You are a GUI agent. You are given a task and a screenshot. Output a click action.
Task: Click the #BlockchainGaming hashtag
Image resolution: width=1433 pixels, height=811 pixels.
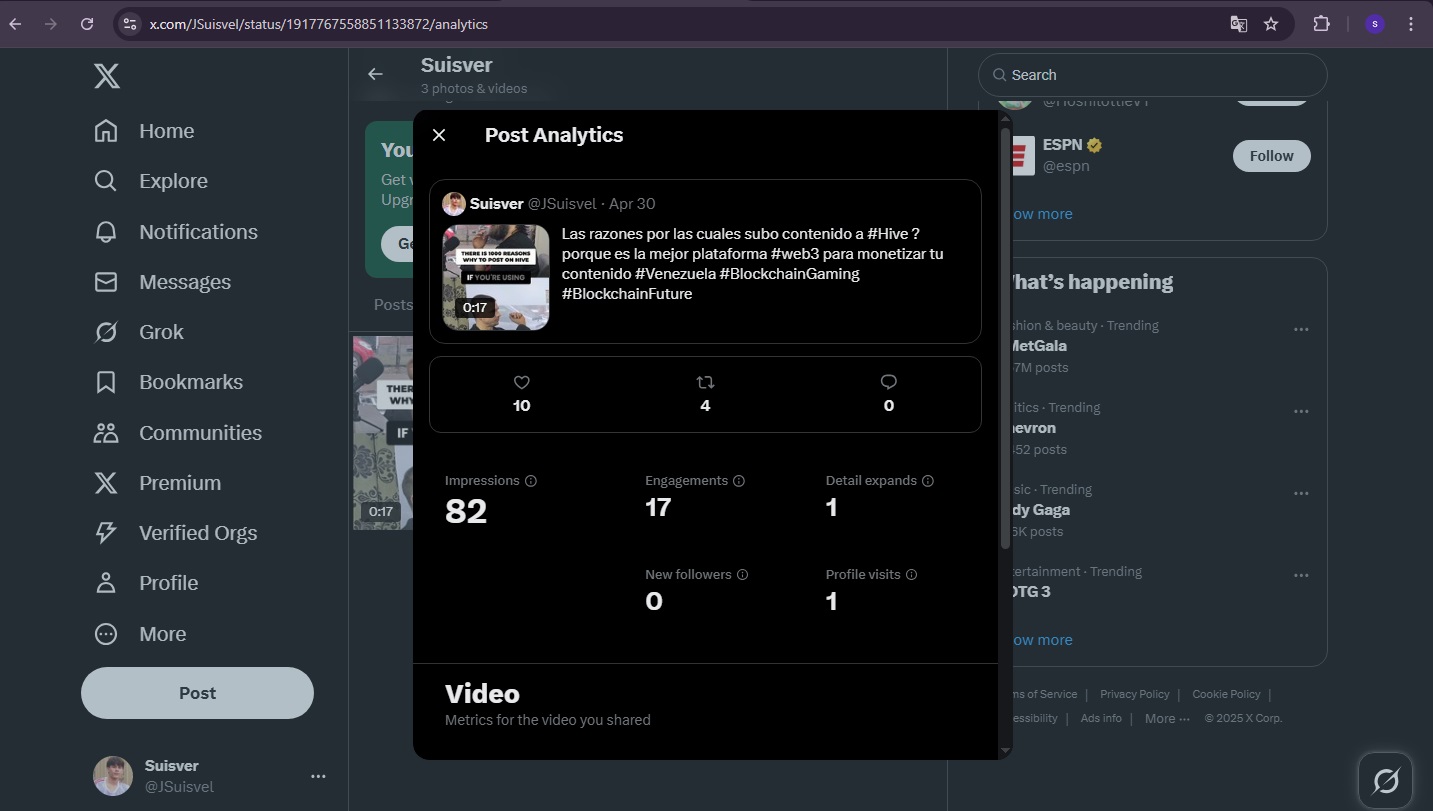[789, 273]
